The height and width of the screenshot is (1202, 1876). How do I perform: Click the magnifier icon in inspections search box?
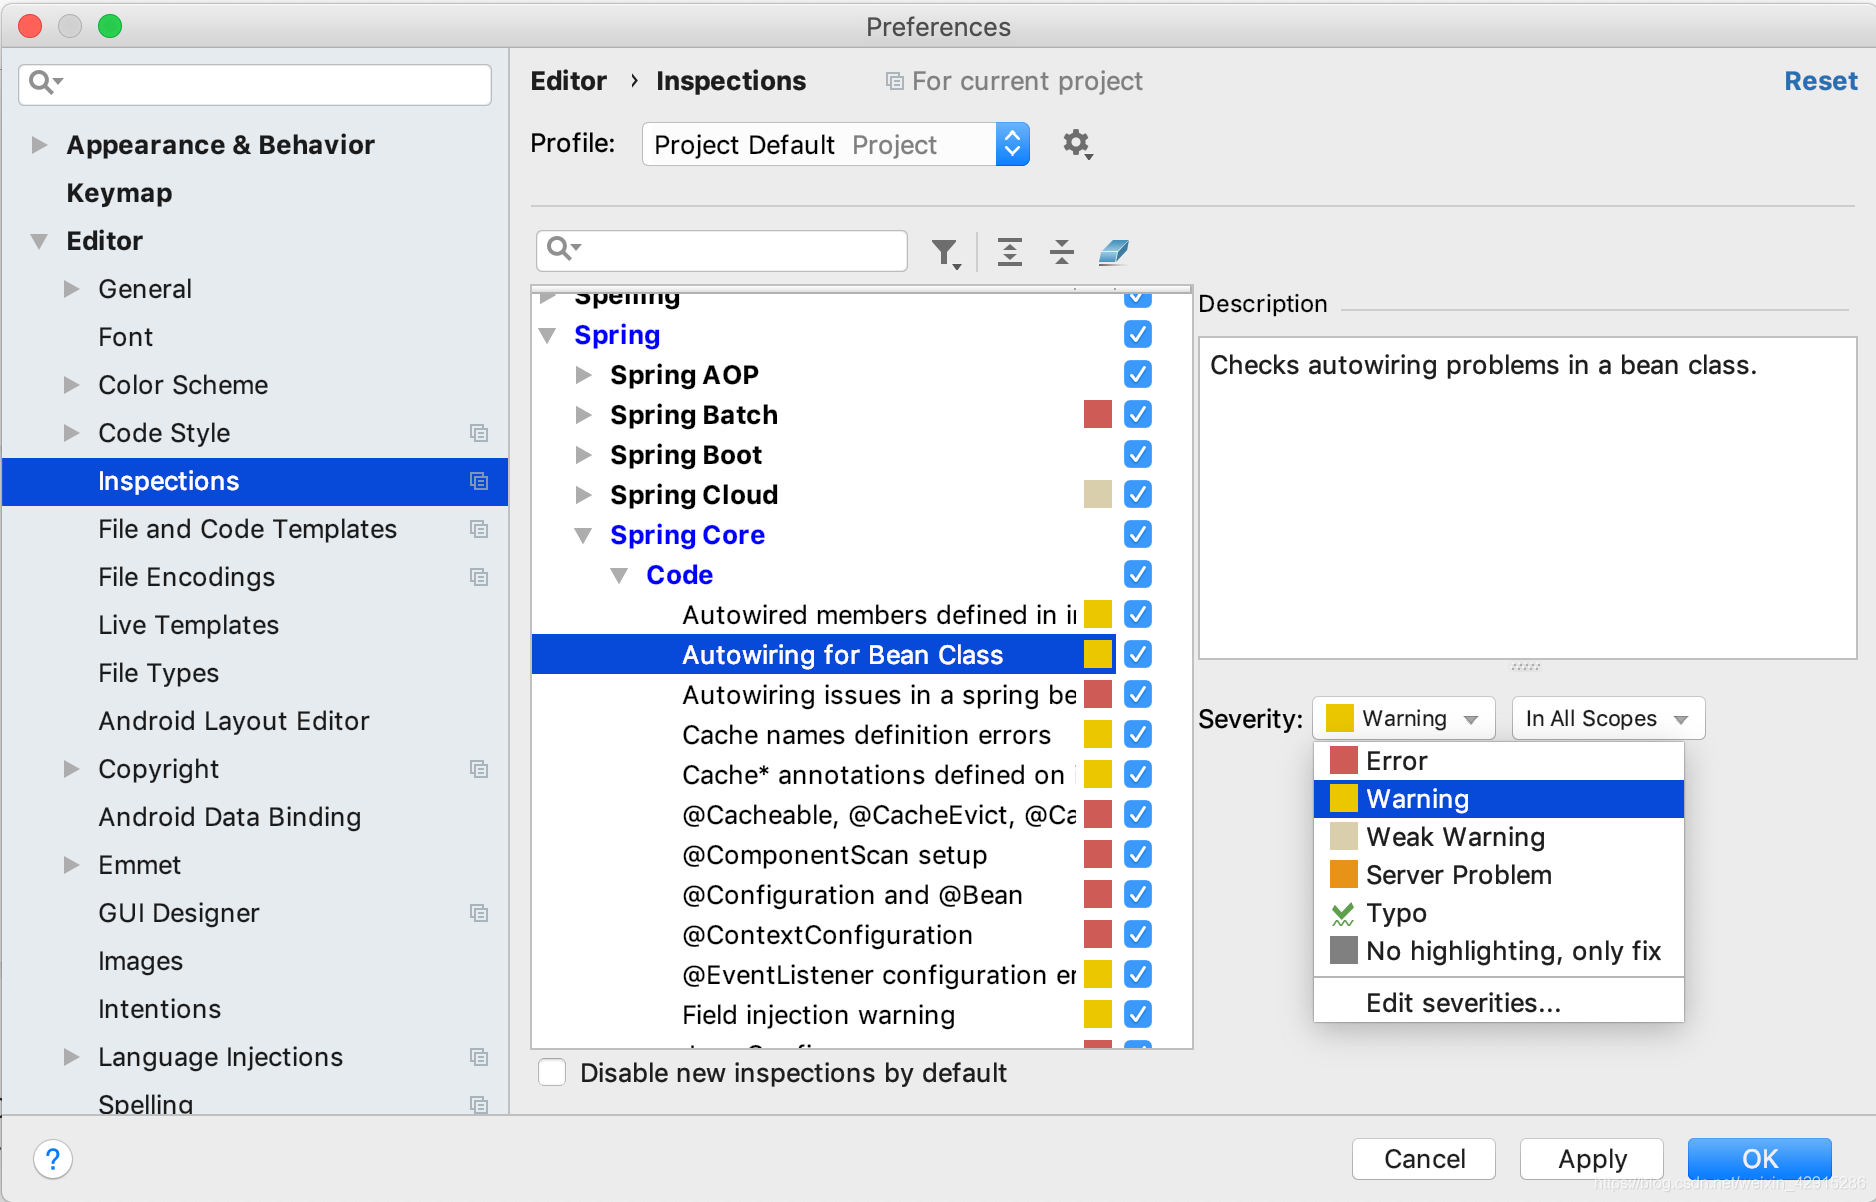pyautogui.click(x=563, y=248)
